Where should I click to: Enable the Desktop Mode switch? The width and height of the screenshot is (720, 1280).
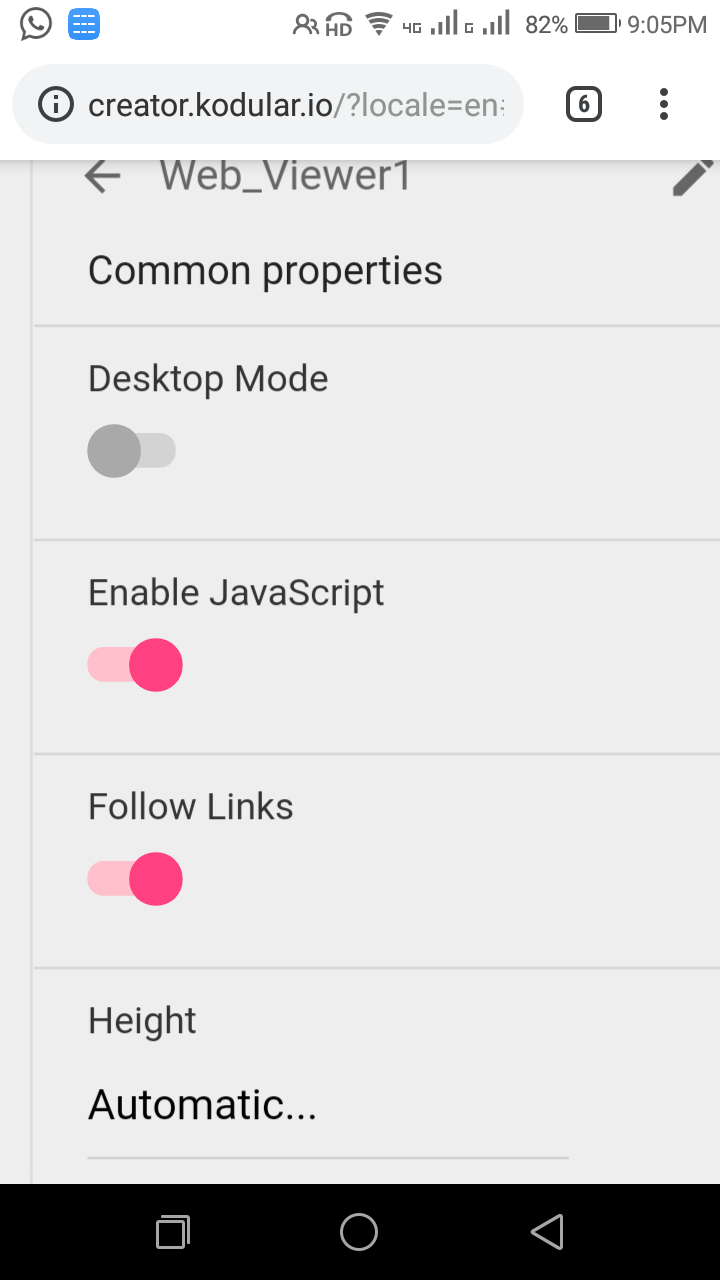pyautogui.click(x=133, y=451)
